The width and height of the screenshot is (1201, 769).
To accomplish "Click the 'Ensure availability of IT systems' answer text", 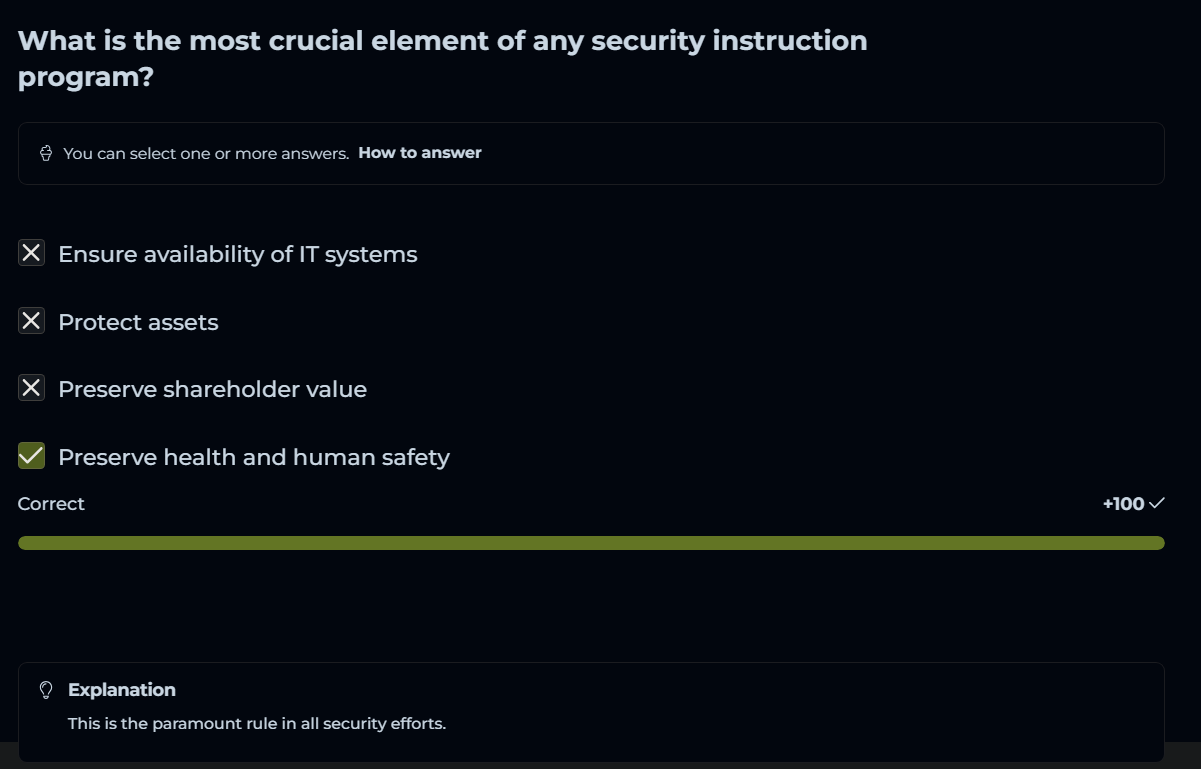I will point(238,254).
